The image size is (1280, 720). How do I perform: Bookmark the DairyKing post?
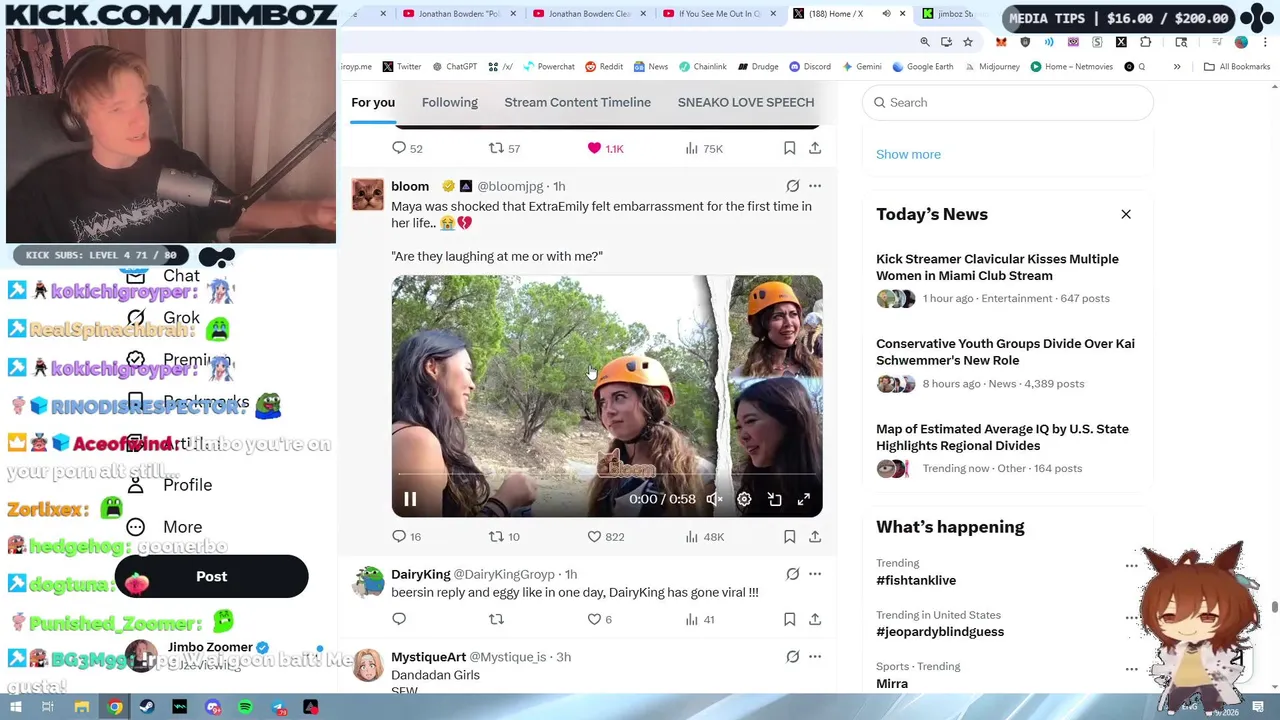pos(789,619)
